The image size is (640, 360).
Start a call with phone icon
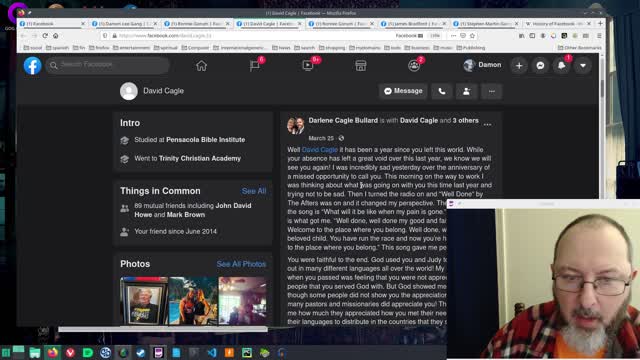tap(442, 91)
